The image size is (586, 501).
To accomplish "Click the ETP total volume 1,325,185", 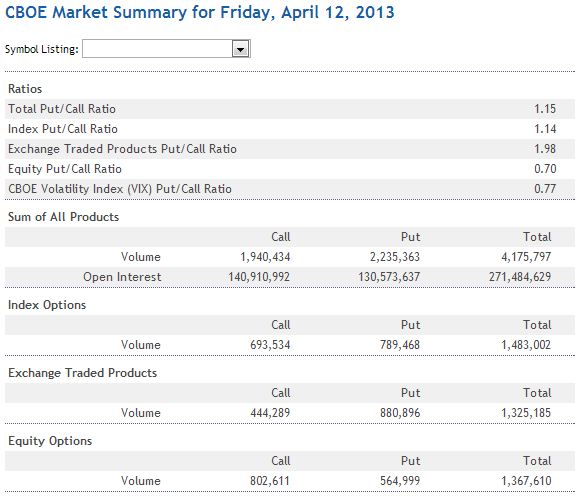I will [x=526, y=413].
